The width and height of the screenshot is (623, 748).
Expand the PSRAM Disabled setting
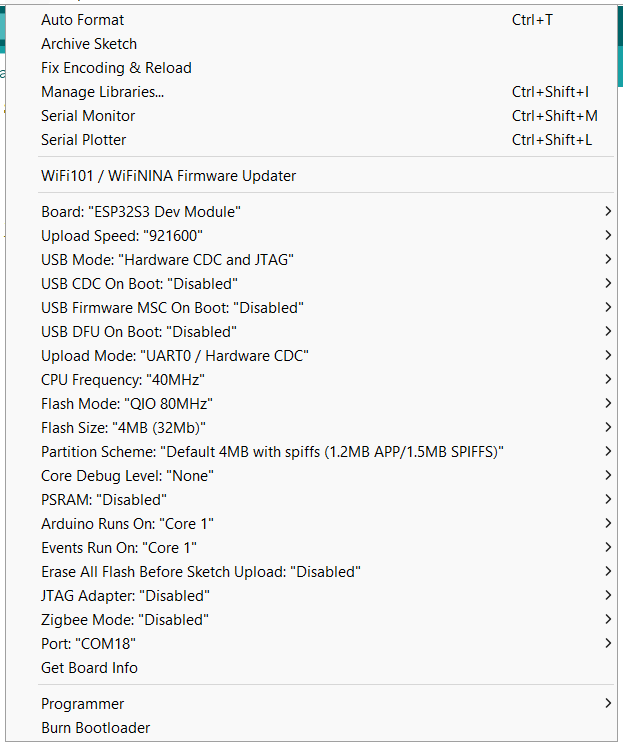(104, 500)
